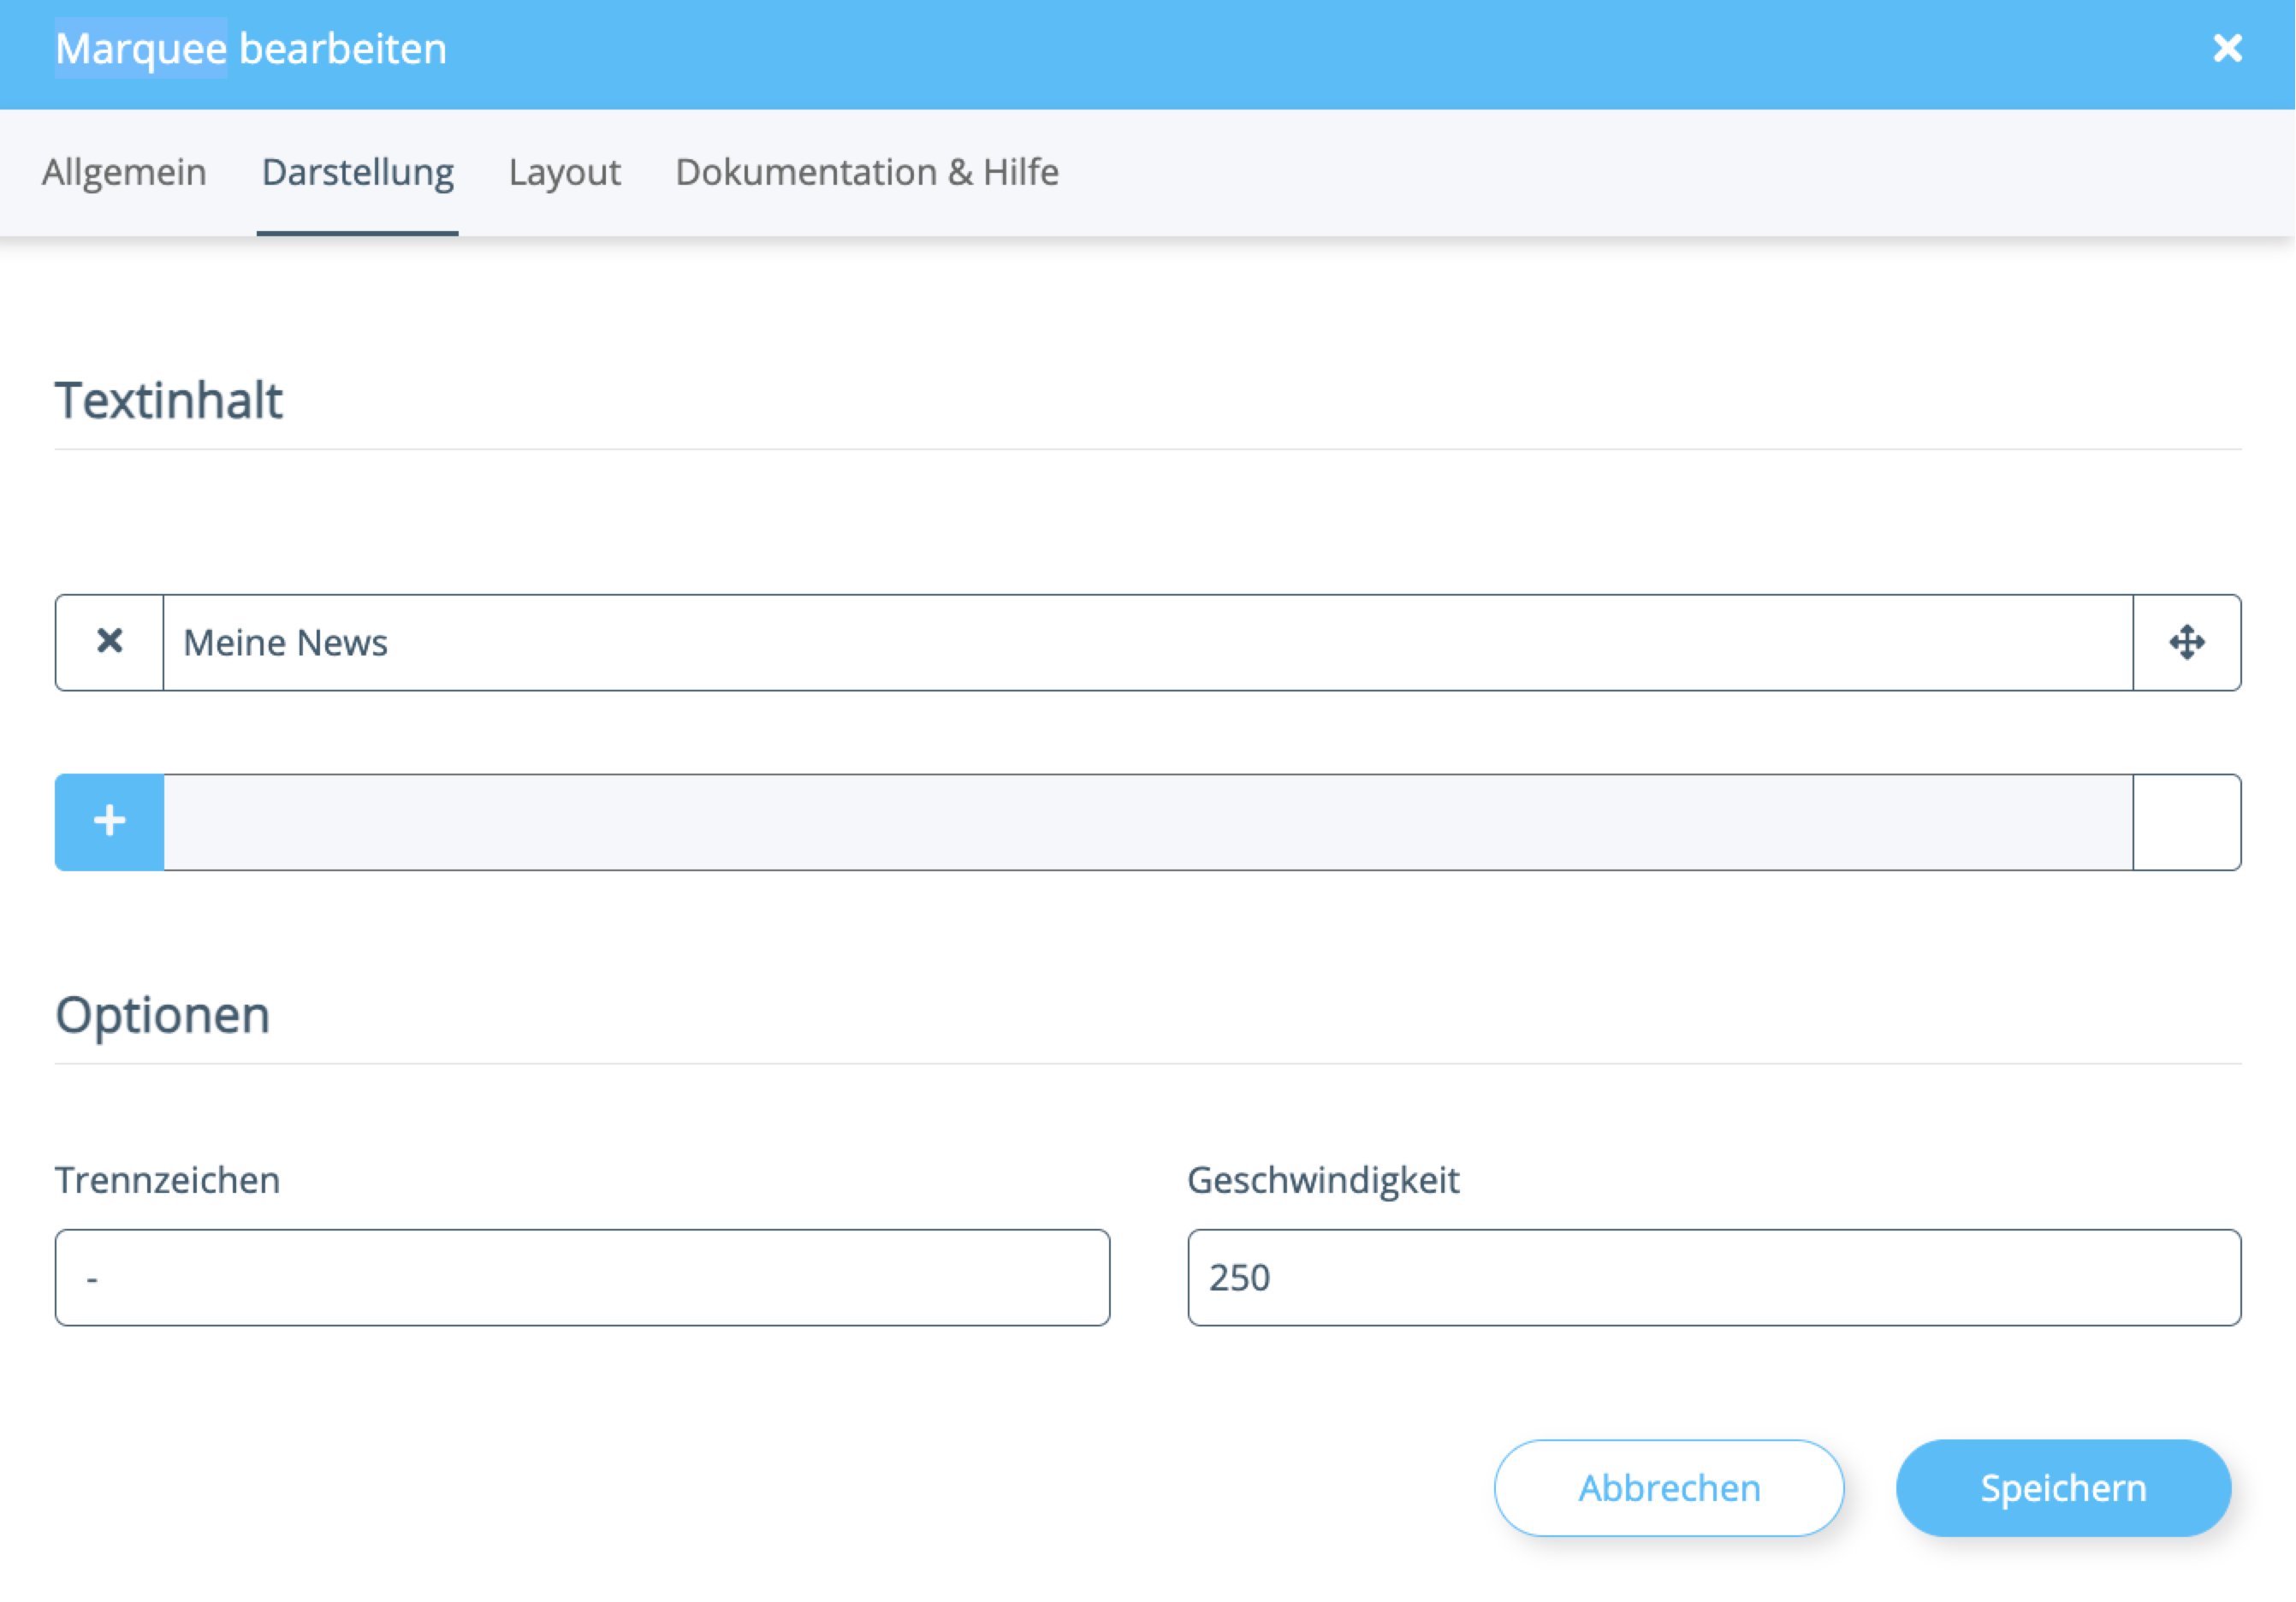Click the Geschwindigkeit field showing 250
Screen dimensions: 2296x1602
1713,1277
